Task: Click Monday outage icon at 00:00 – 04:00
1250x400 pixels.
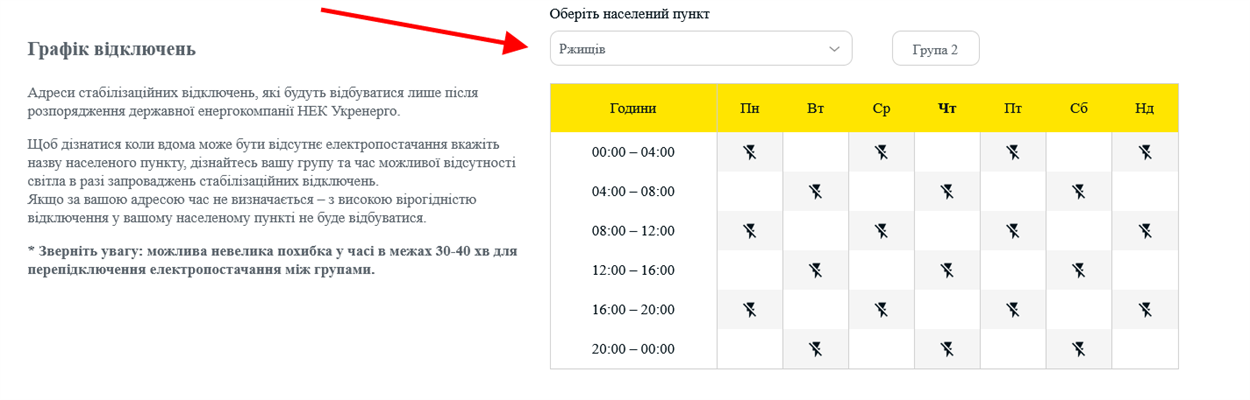Action: pos(750,152)
